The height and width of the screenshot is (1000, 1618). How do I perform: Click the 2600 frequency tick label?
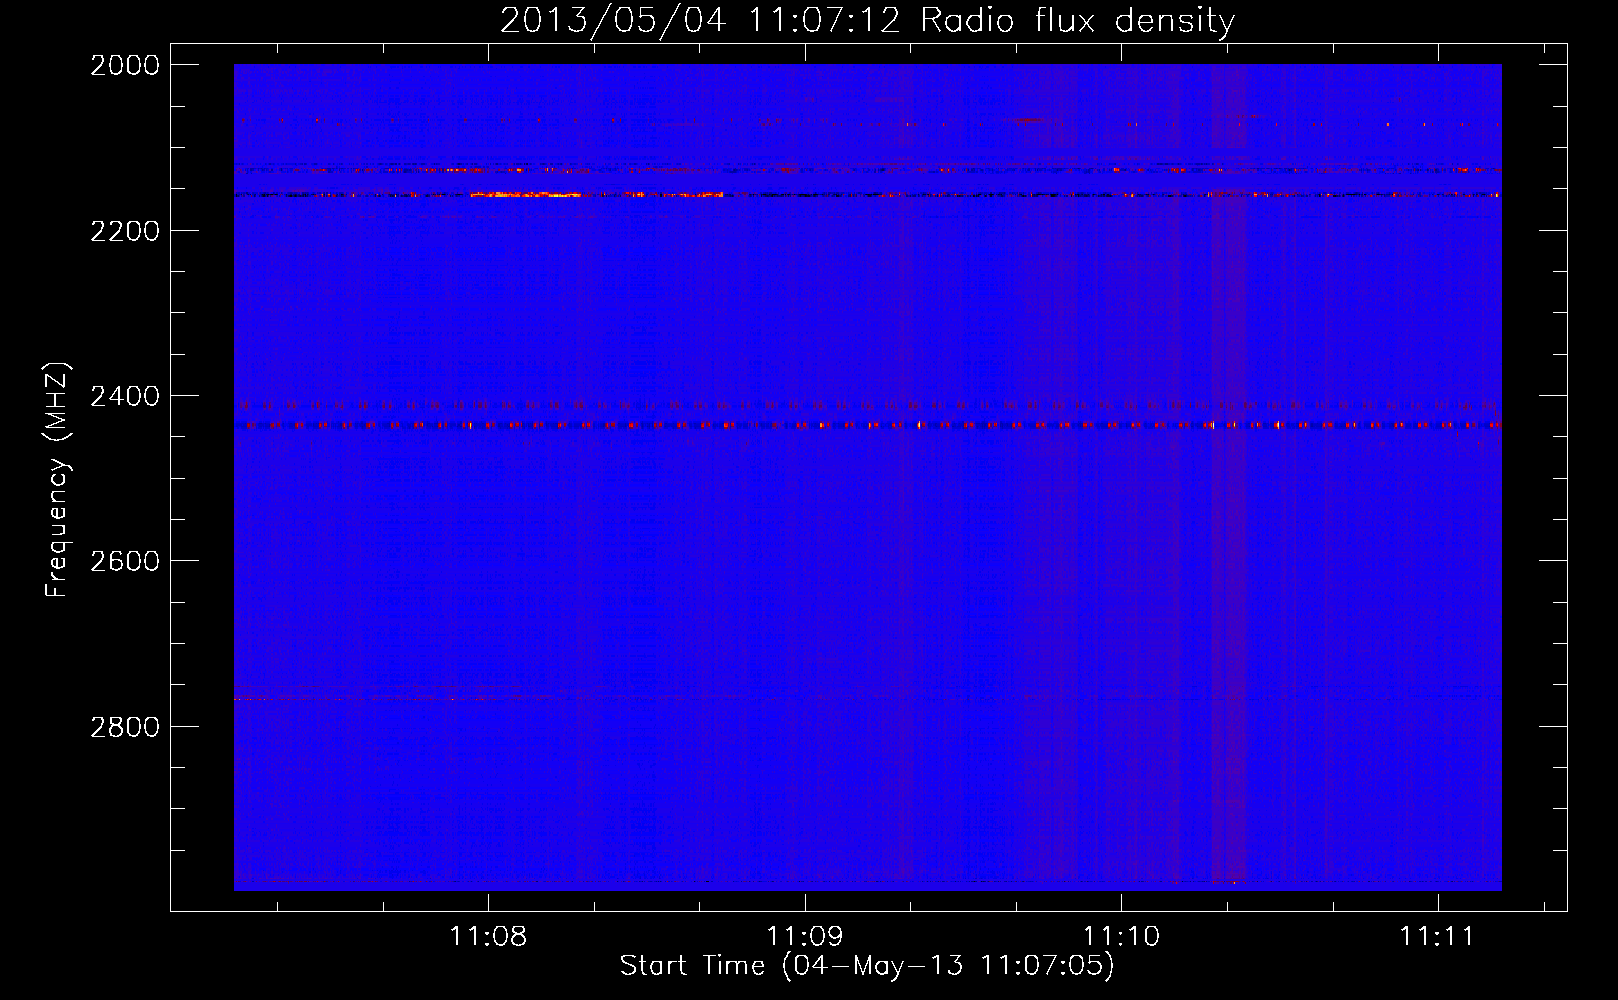coord(125,561)
